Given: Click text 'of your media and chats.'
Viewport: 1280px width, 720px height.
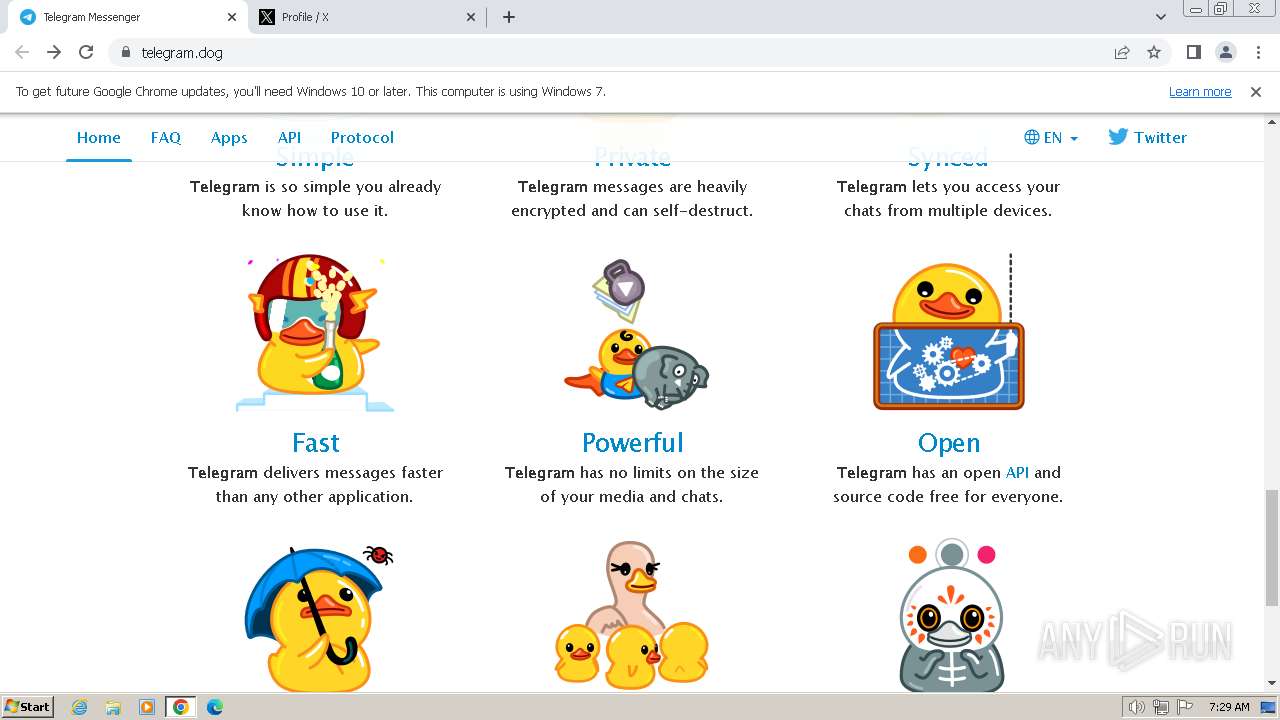Looking at the screenshot, I should coord(632,497).
